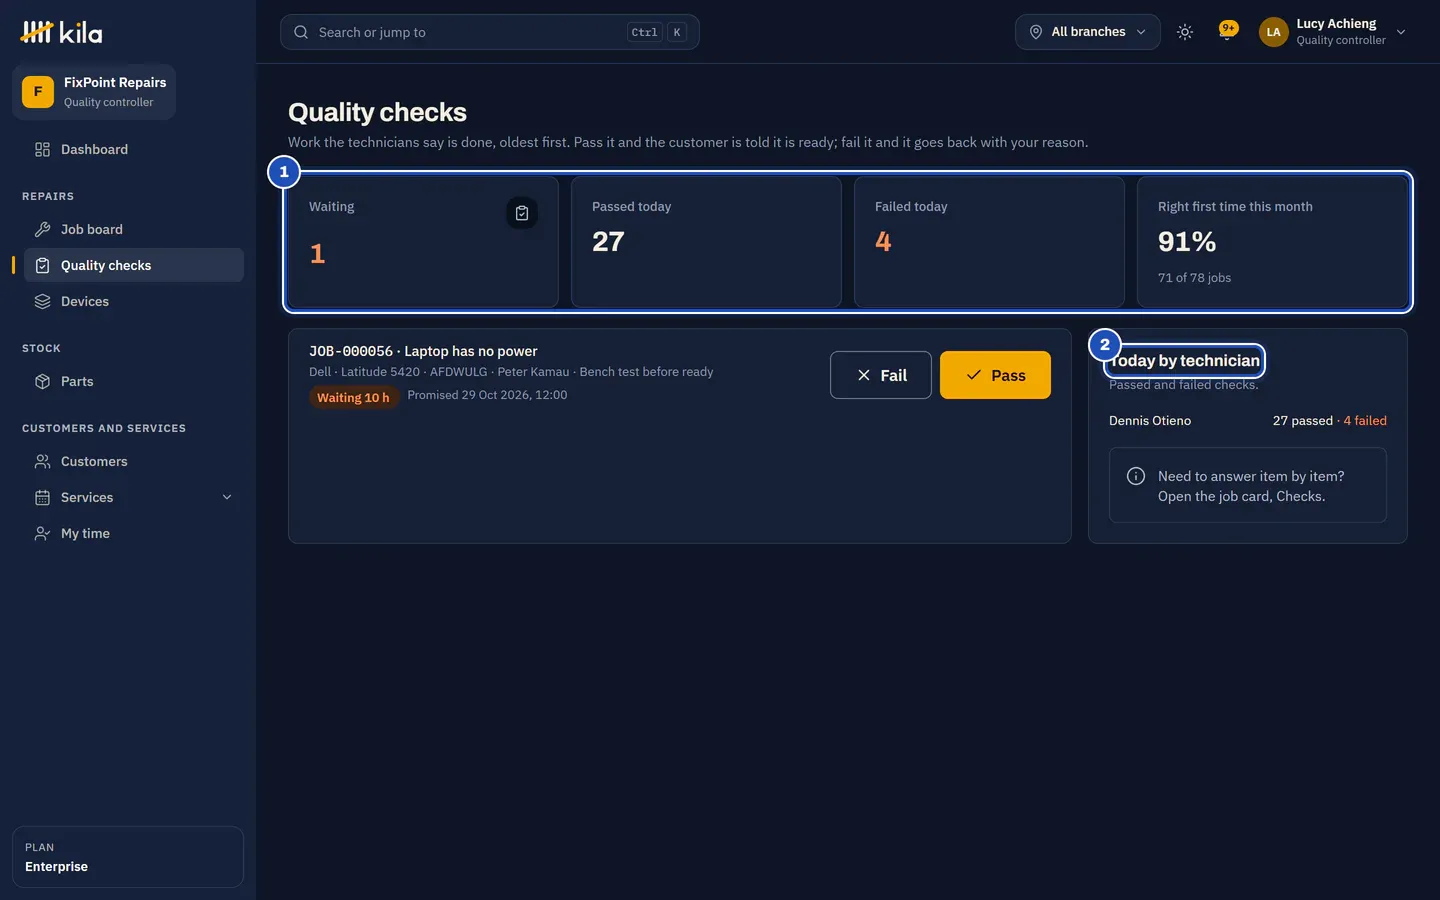Expand the Services submenu chevron
The width and height of the screenshot is (1440, 900).
227,498
